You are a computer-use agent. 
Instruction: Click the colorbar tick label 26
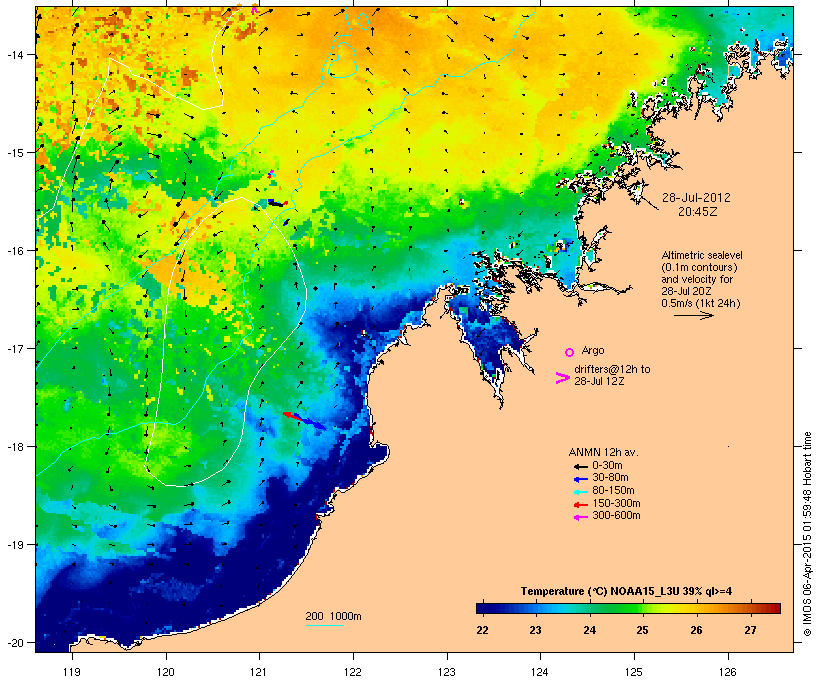696,630
